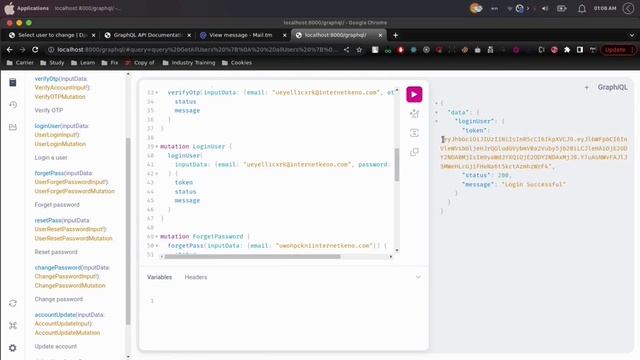
Task: Open the Fix bookmarks folder
Action: 110,63
